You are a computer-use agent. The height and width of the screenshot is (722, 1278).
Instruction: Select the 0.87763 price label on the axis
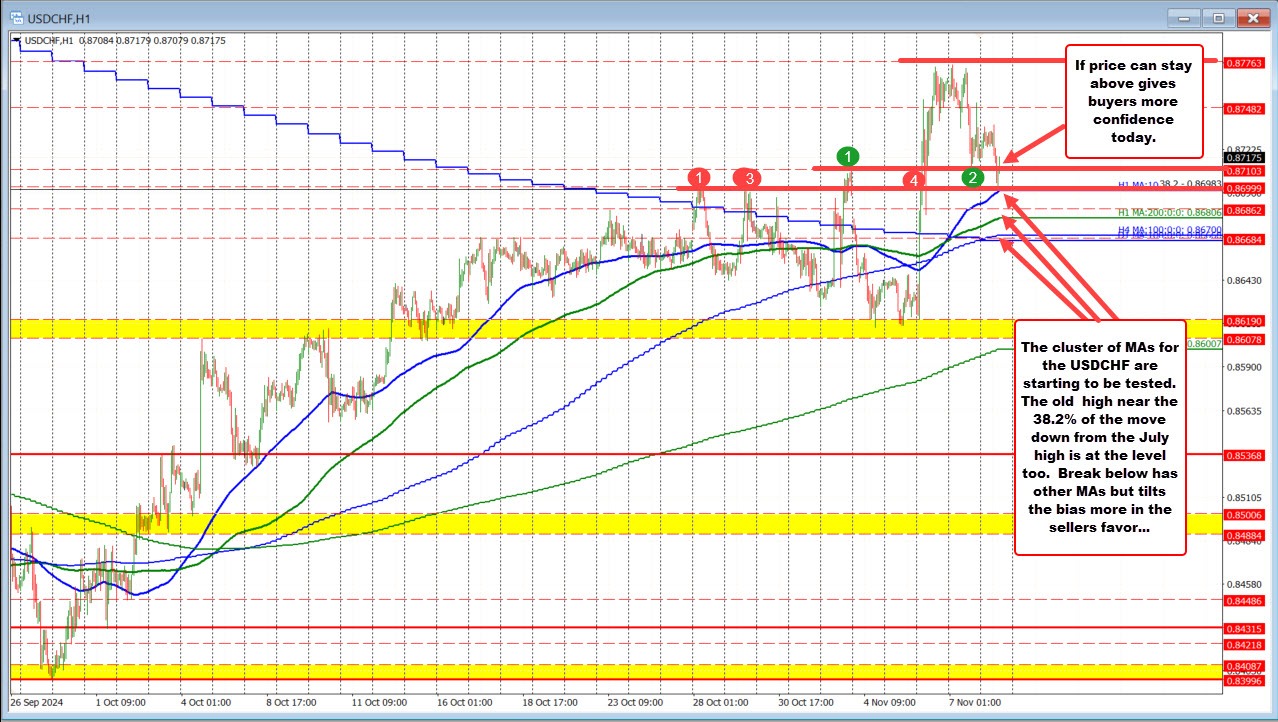point(1245,62)
